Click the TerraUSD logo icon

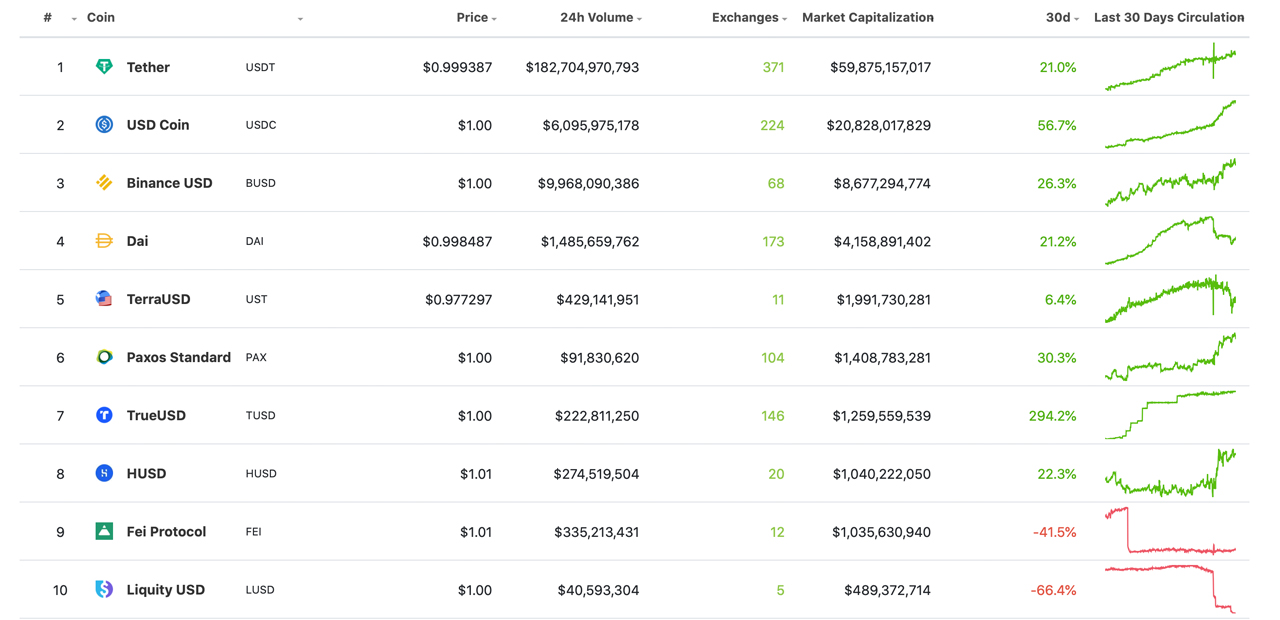point(104,299)
